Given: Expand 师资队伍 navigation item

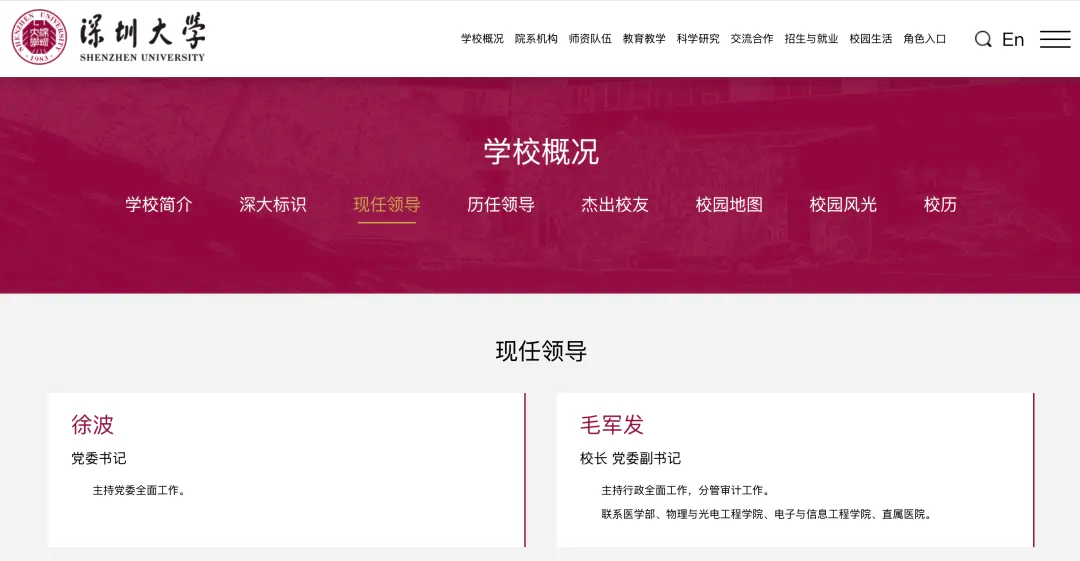Looking at the screenshot, I should tap(590, 39).
